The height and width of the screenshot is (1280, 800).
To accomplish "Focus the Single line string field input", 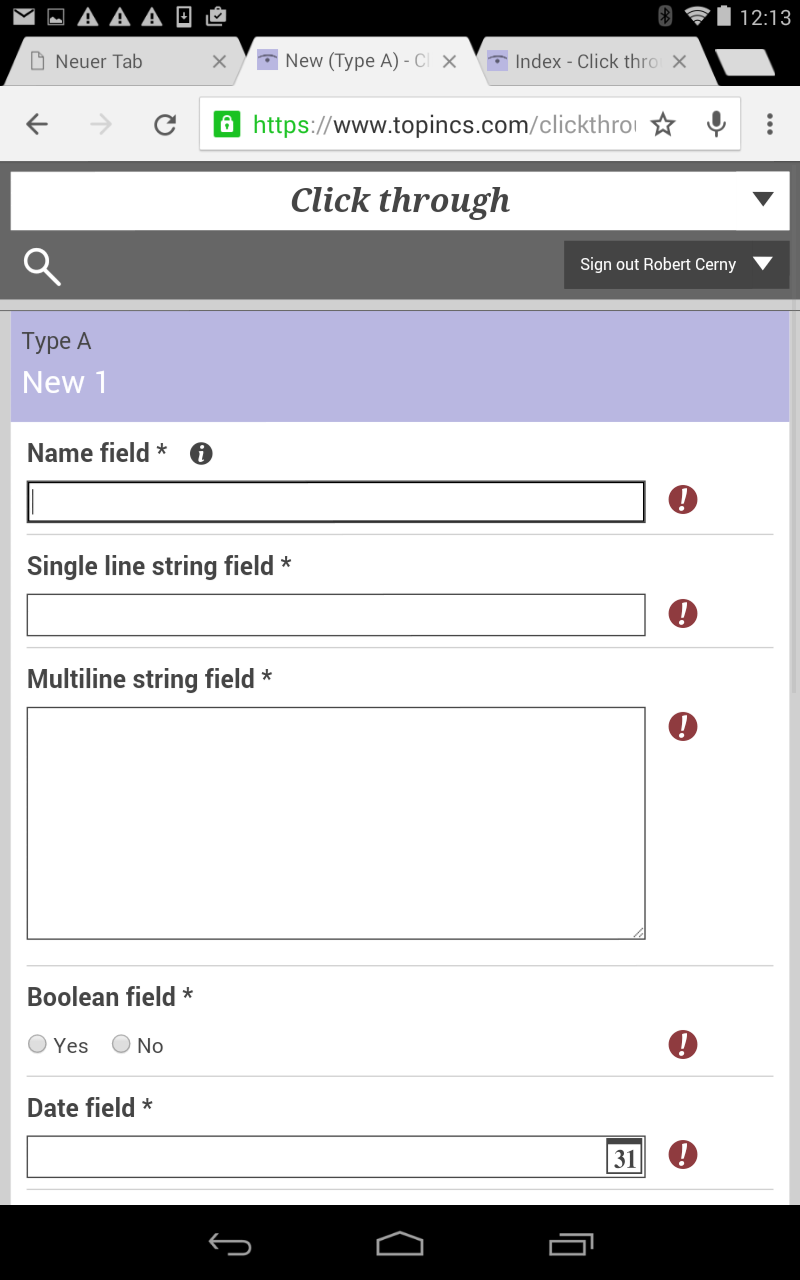I will (336, 614).
